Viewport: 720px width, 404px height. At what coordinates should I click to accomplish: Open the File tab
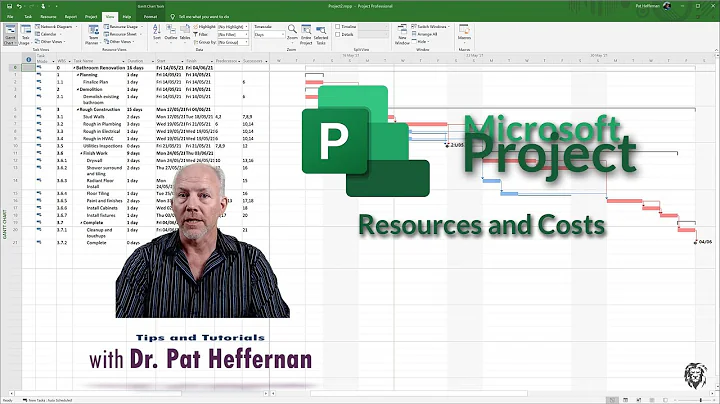10,17
